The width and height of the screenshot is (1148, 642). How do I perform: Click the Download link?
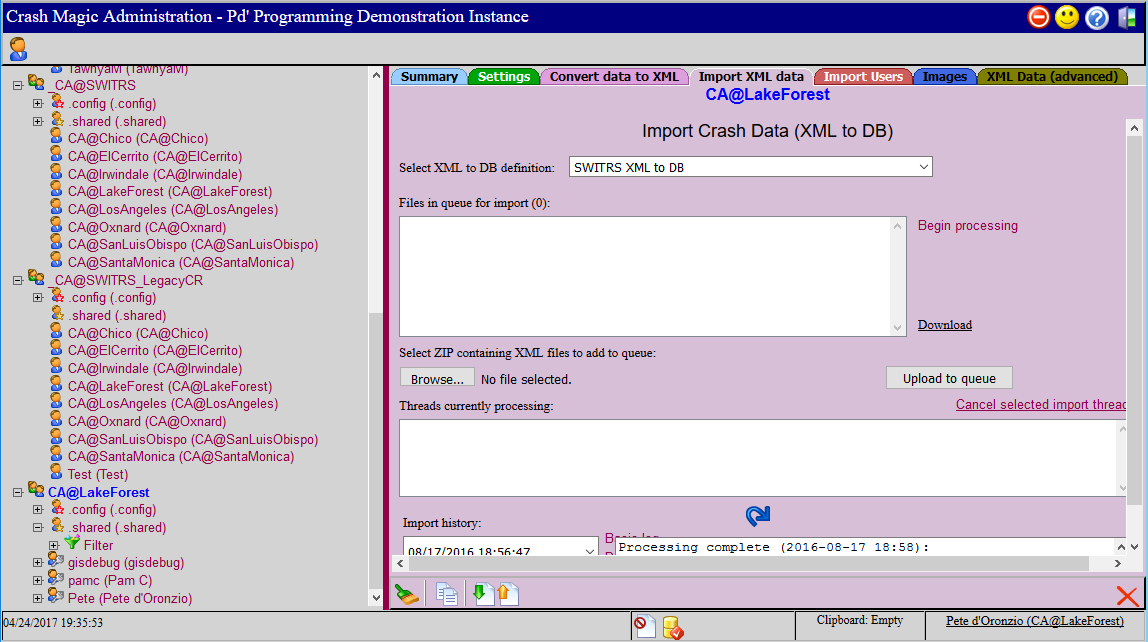[944, 325]
